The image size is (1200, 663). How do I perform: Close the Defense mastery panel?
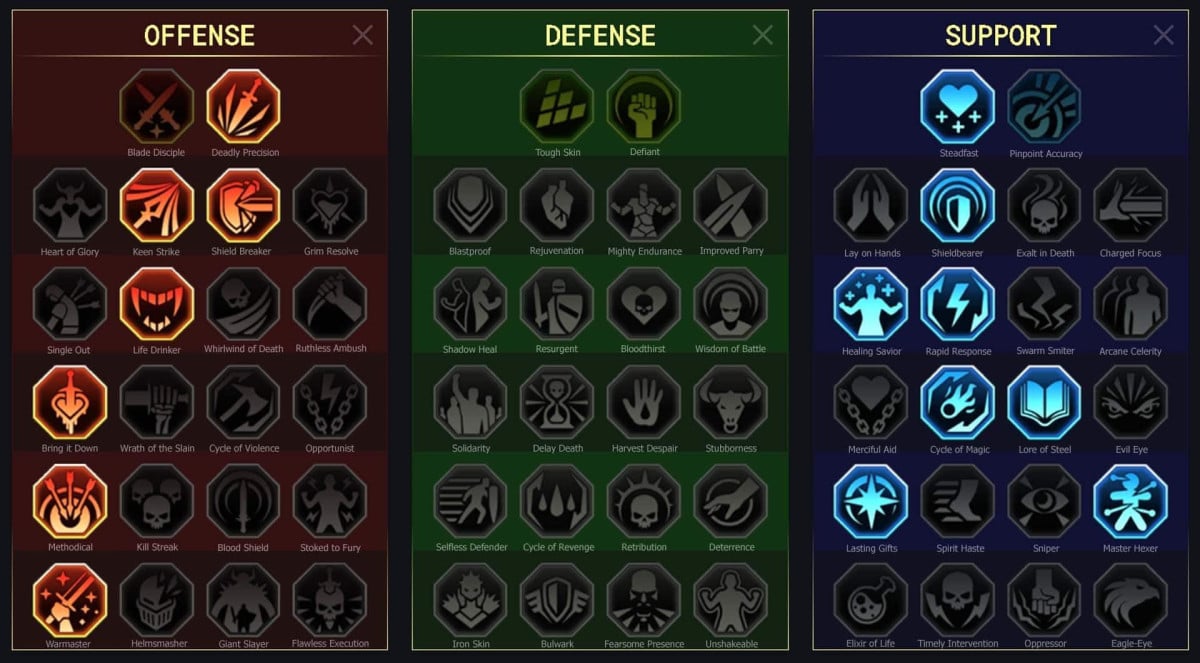(x=763, y=35)
